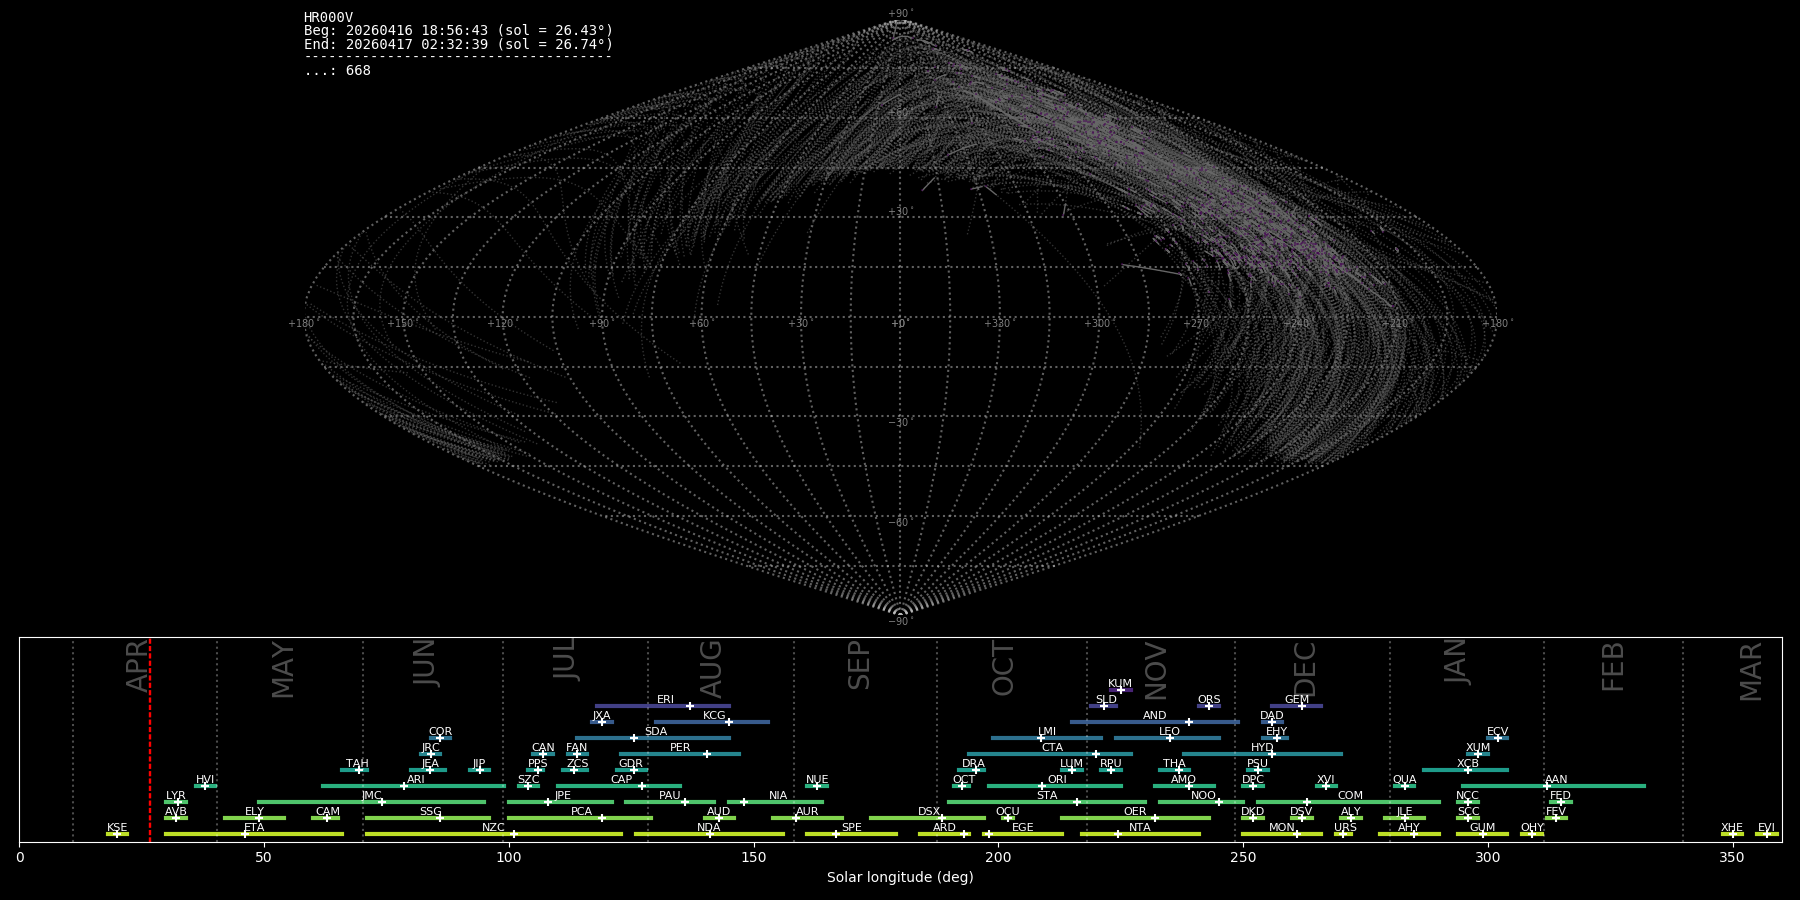Viewport: 1800px width, 900px height.
Task: Click the station code HR000V
Action: pos(328,18)
